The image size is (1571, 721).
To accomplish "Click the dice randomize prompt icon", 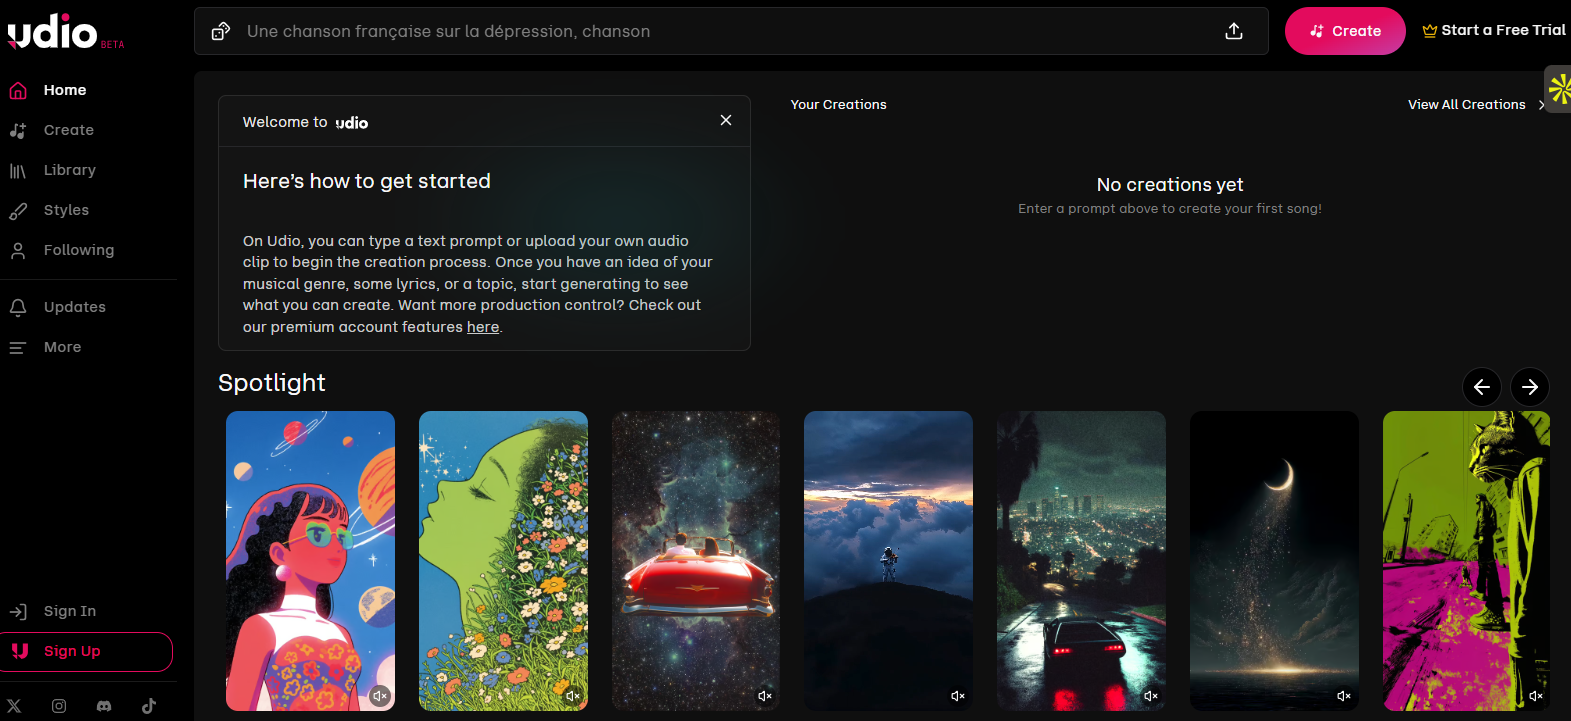I will tap(221, 32).
